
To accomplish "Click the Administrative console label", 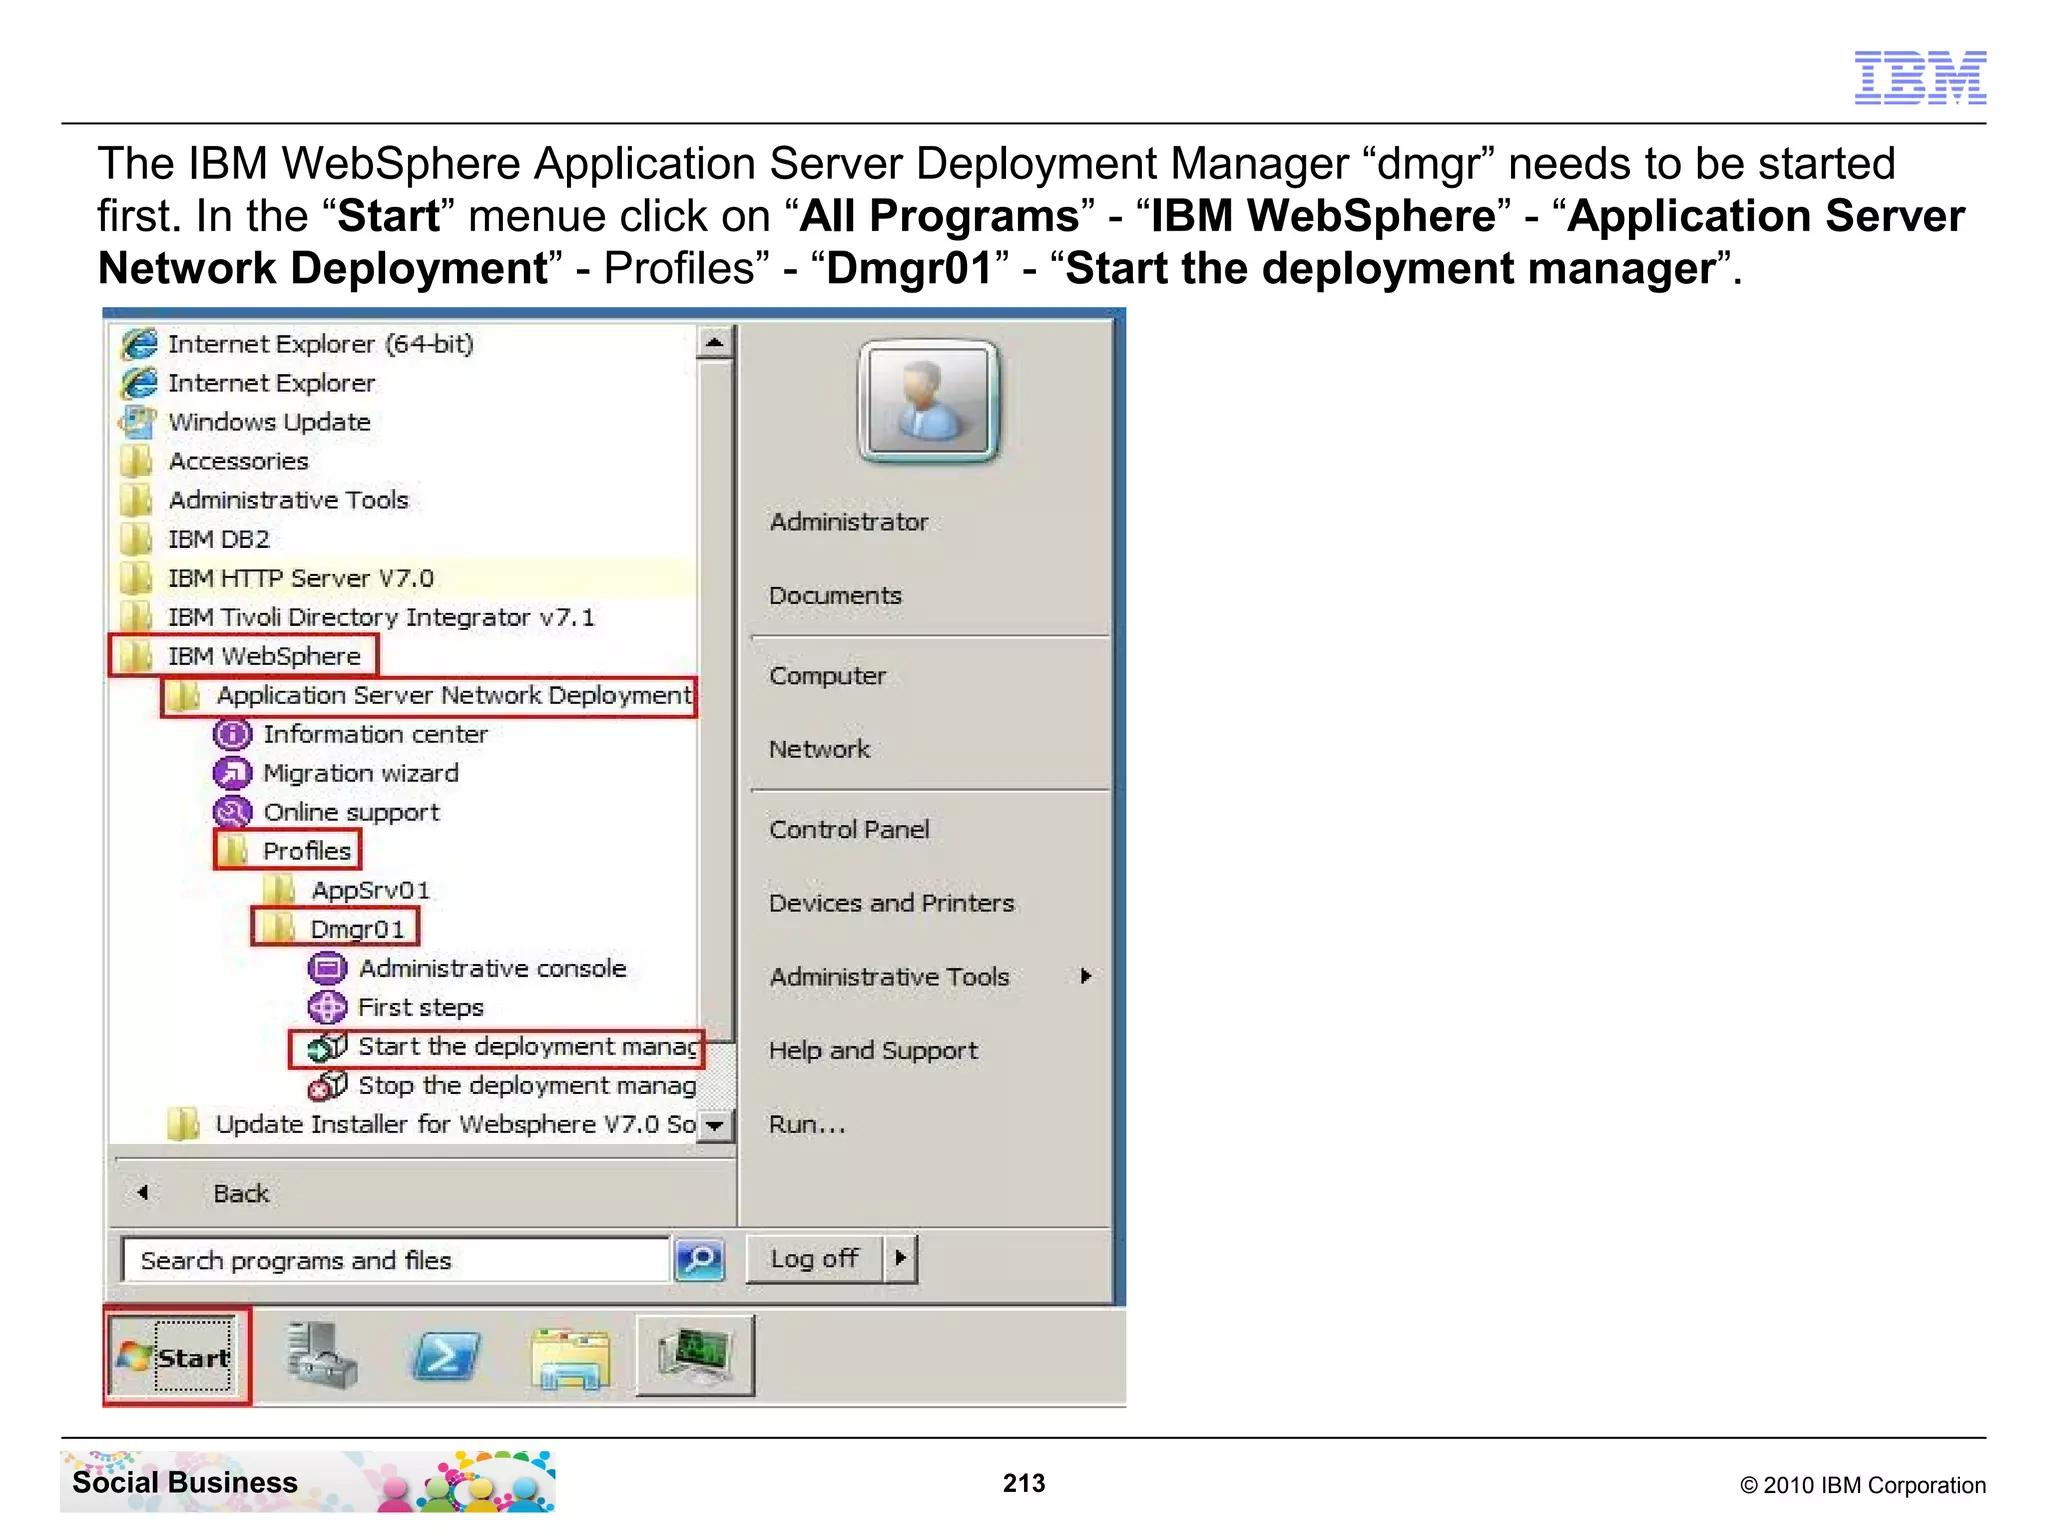I will [492, 969].
